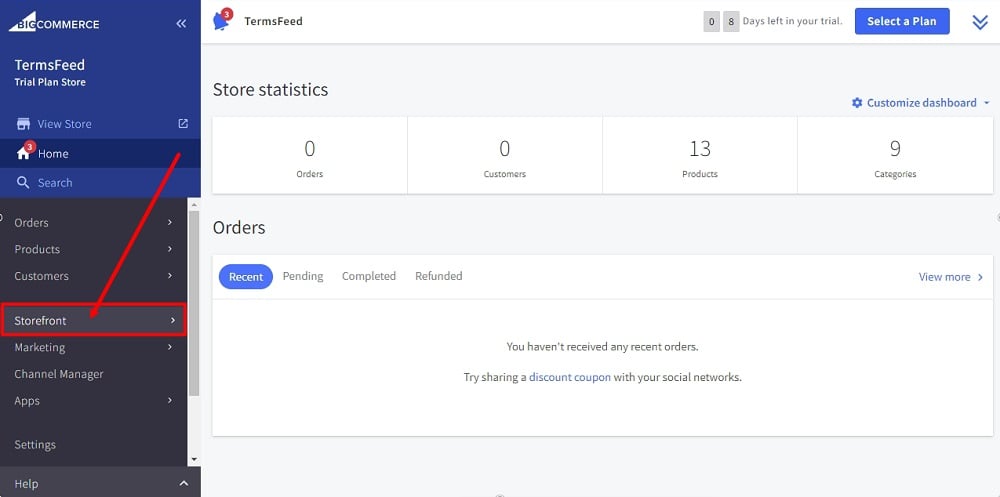Expand the Apps menu chevron
The image size is (1000, 497).
[170, 401]
